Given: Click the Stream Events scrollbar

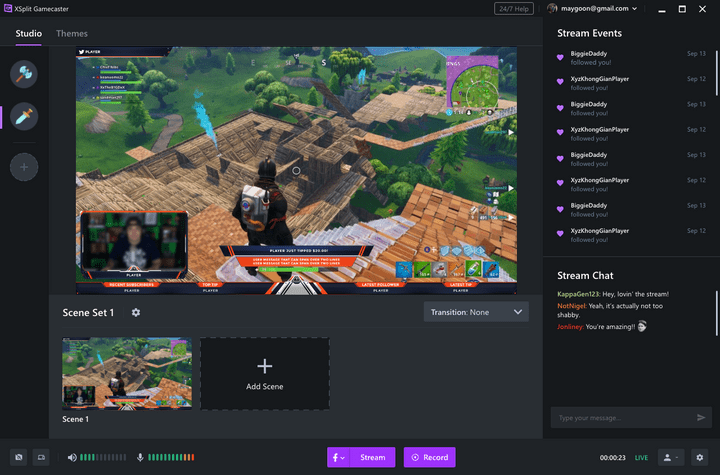Looking at the screenshot, I should coord(717,73).
